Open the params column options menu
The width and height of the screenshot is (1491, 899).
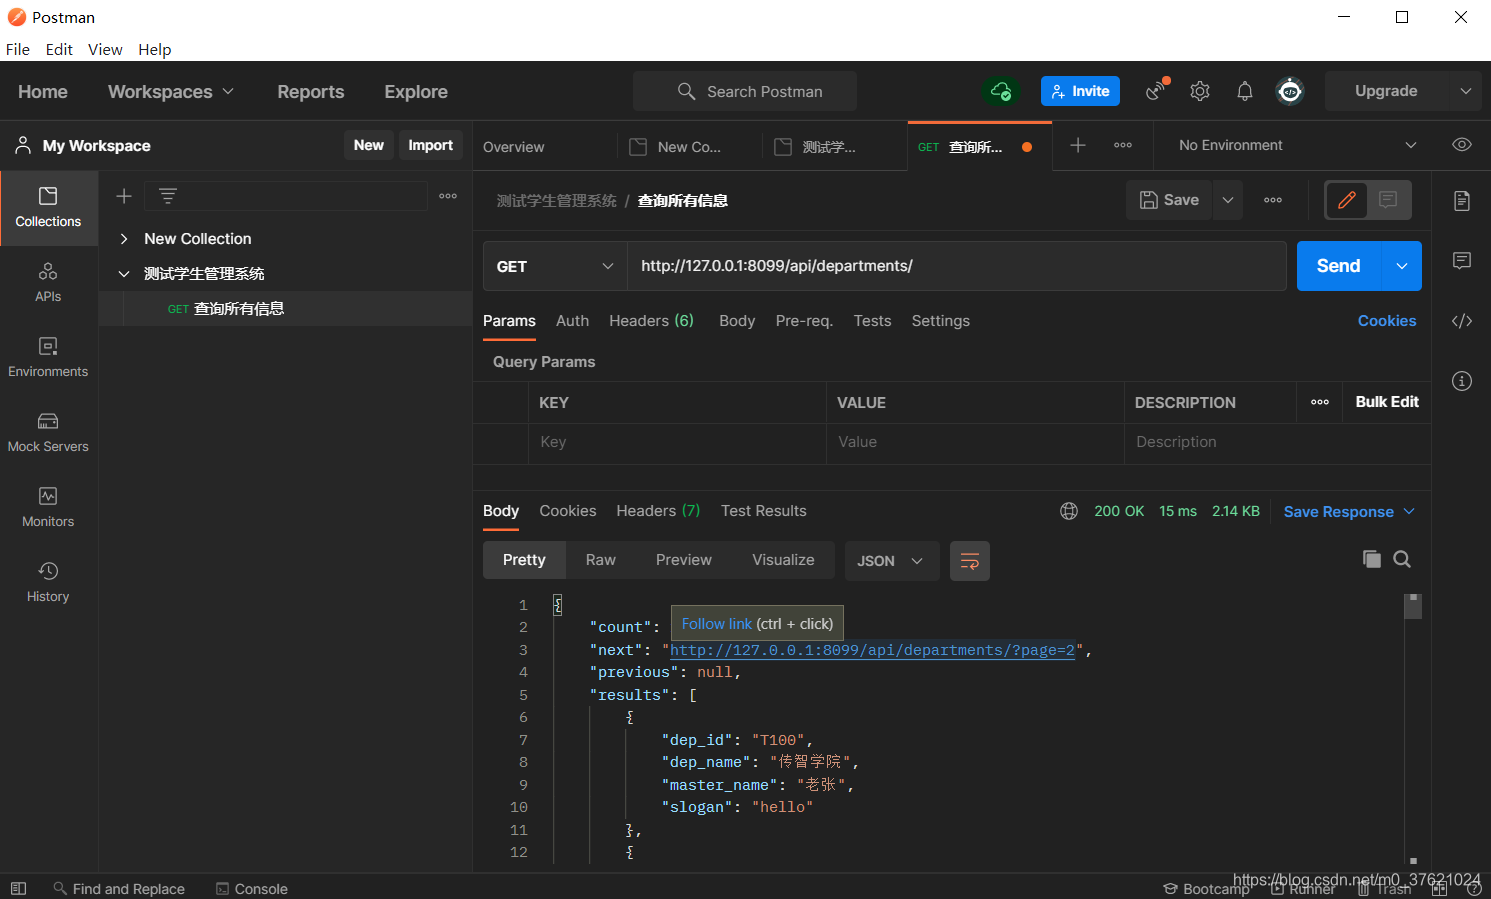[x=1320, y=402]
